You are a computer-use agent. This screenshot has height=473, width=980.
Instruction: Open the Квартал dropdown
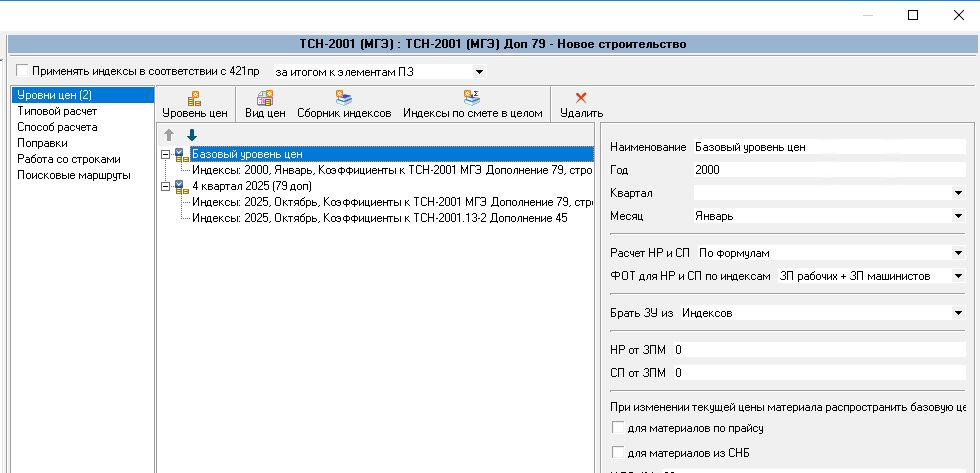pos(959,193)
